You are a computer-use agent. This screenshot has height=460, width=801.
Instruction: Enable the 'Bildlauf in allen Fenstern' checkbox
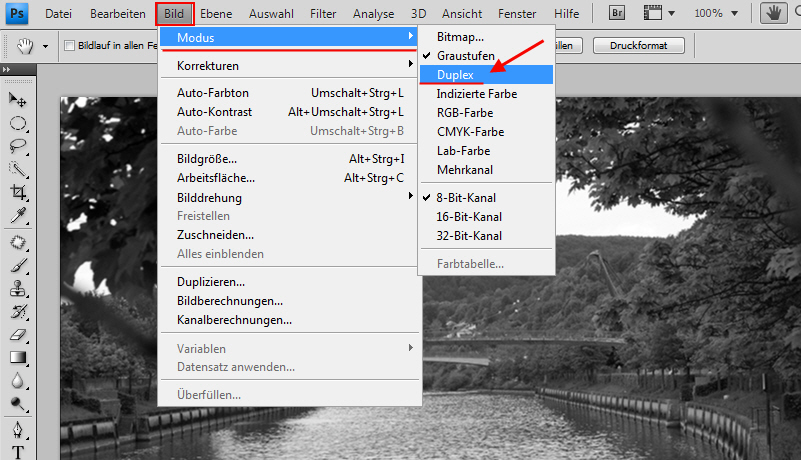(69, 46)
